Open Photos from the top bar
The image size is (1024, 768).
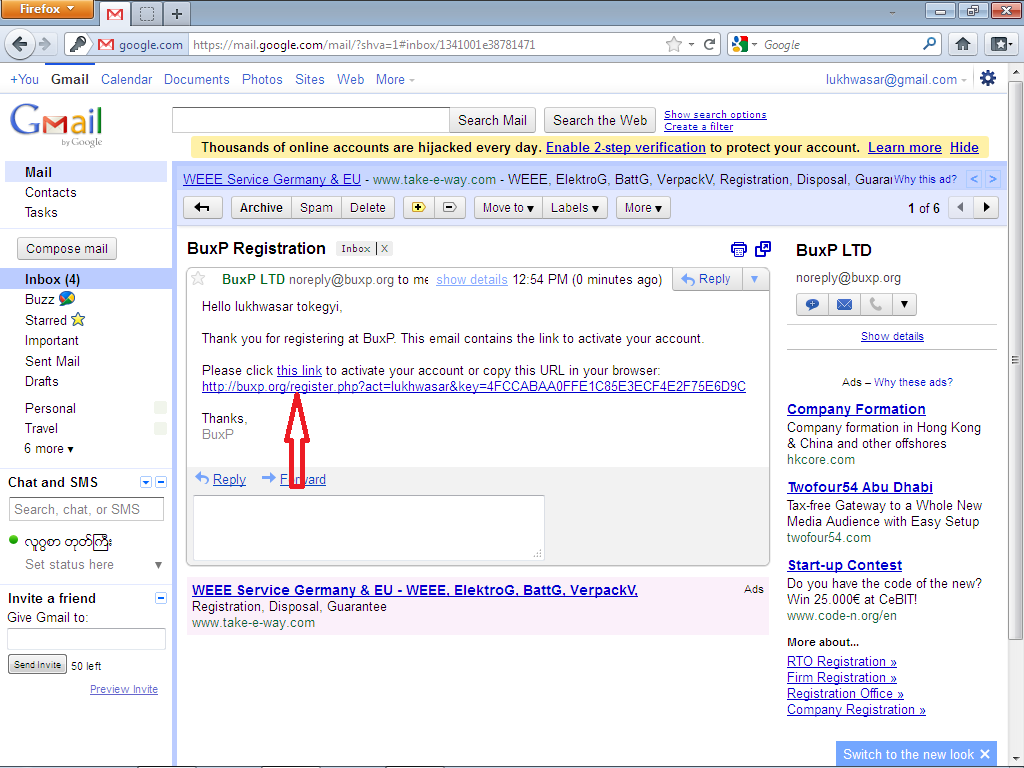[x=262, y=80]
